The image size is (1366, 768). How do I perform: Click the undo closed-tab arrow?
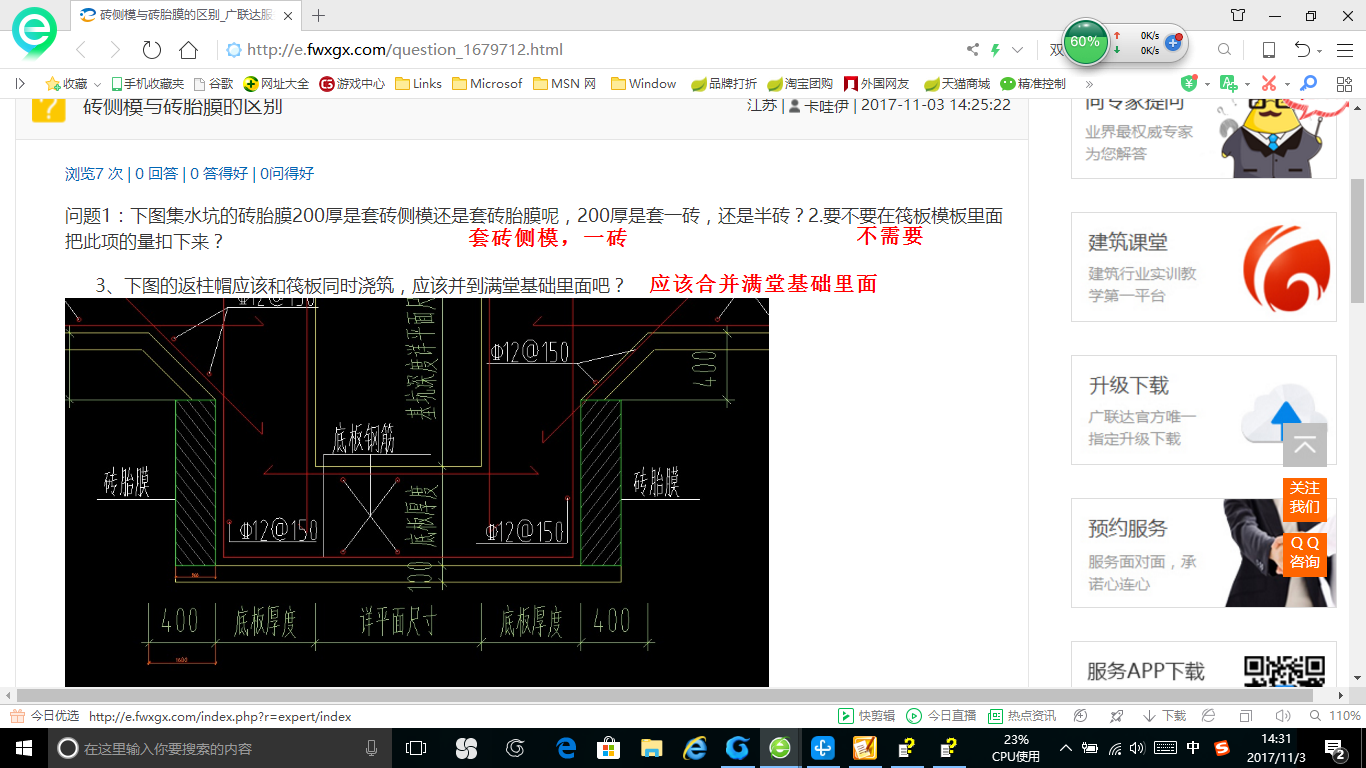1302,50
